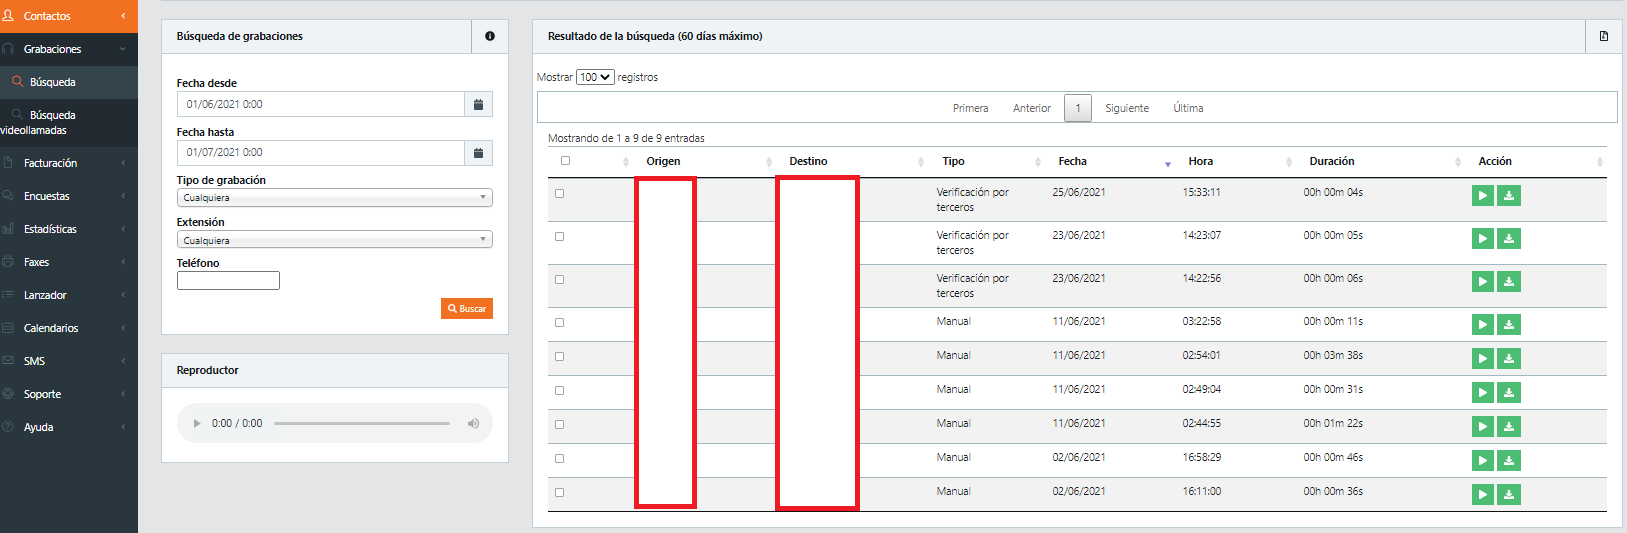Screen dimensions: 1627x533
Task: Open the Tipo de grabación dropdown
Action: [334, 198]
